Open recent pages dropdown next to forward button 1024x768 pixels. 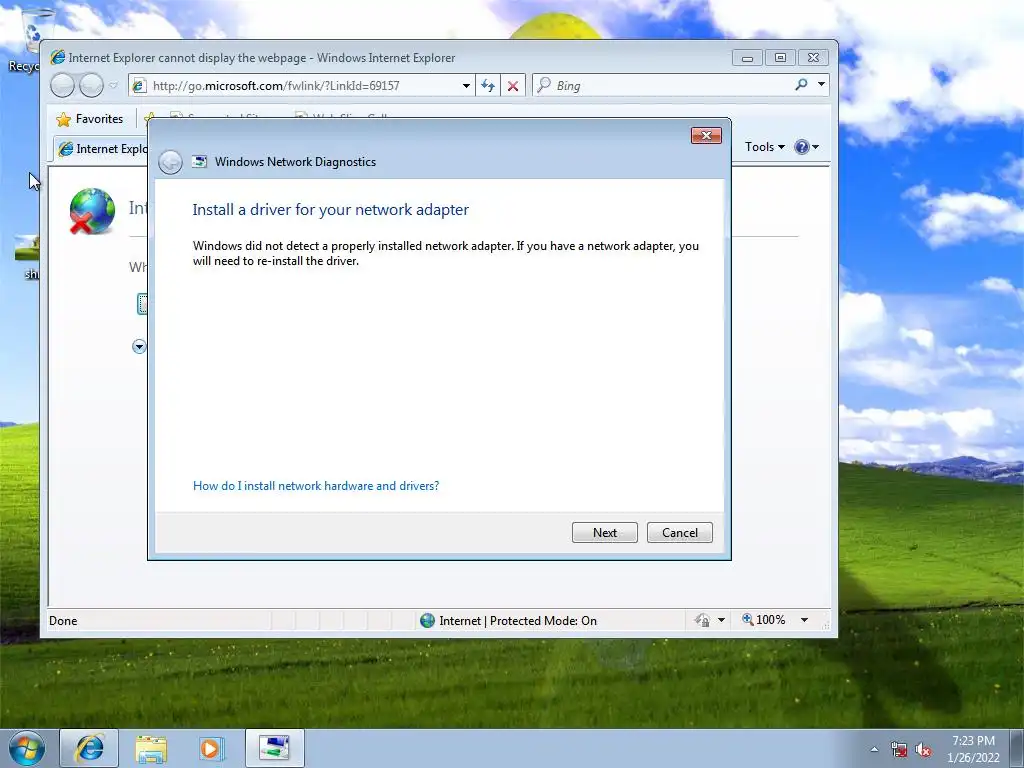click(x=114, y=86)
